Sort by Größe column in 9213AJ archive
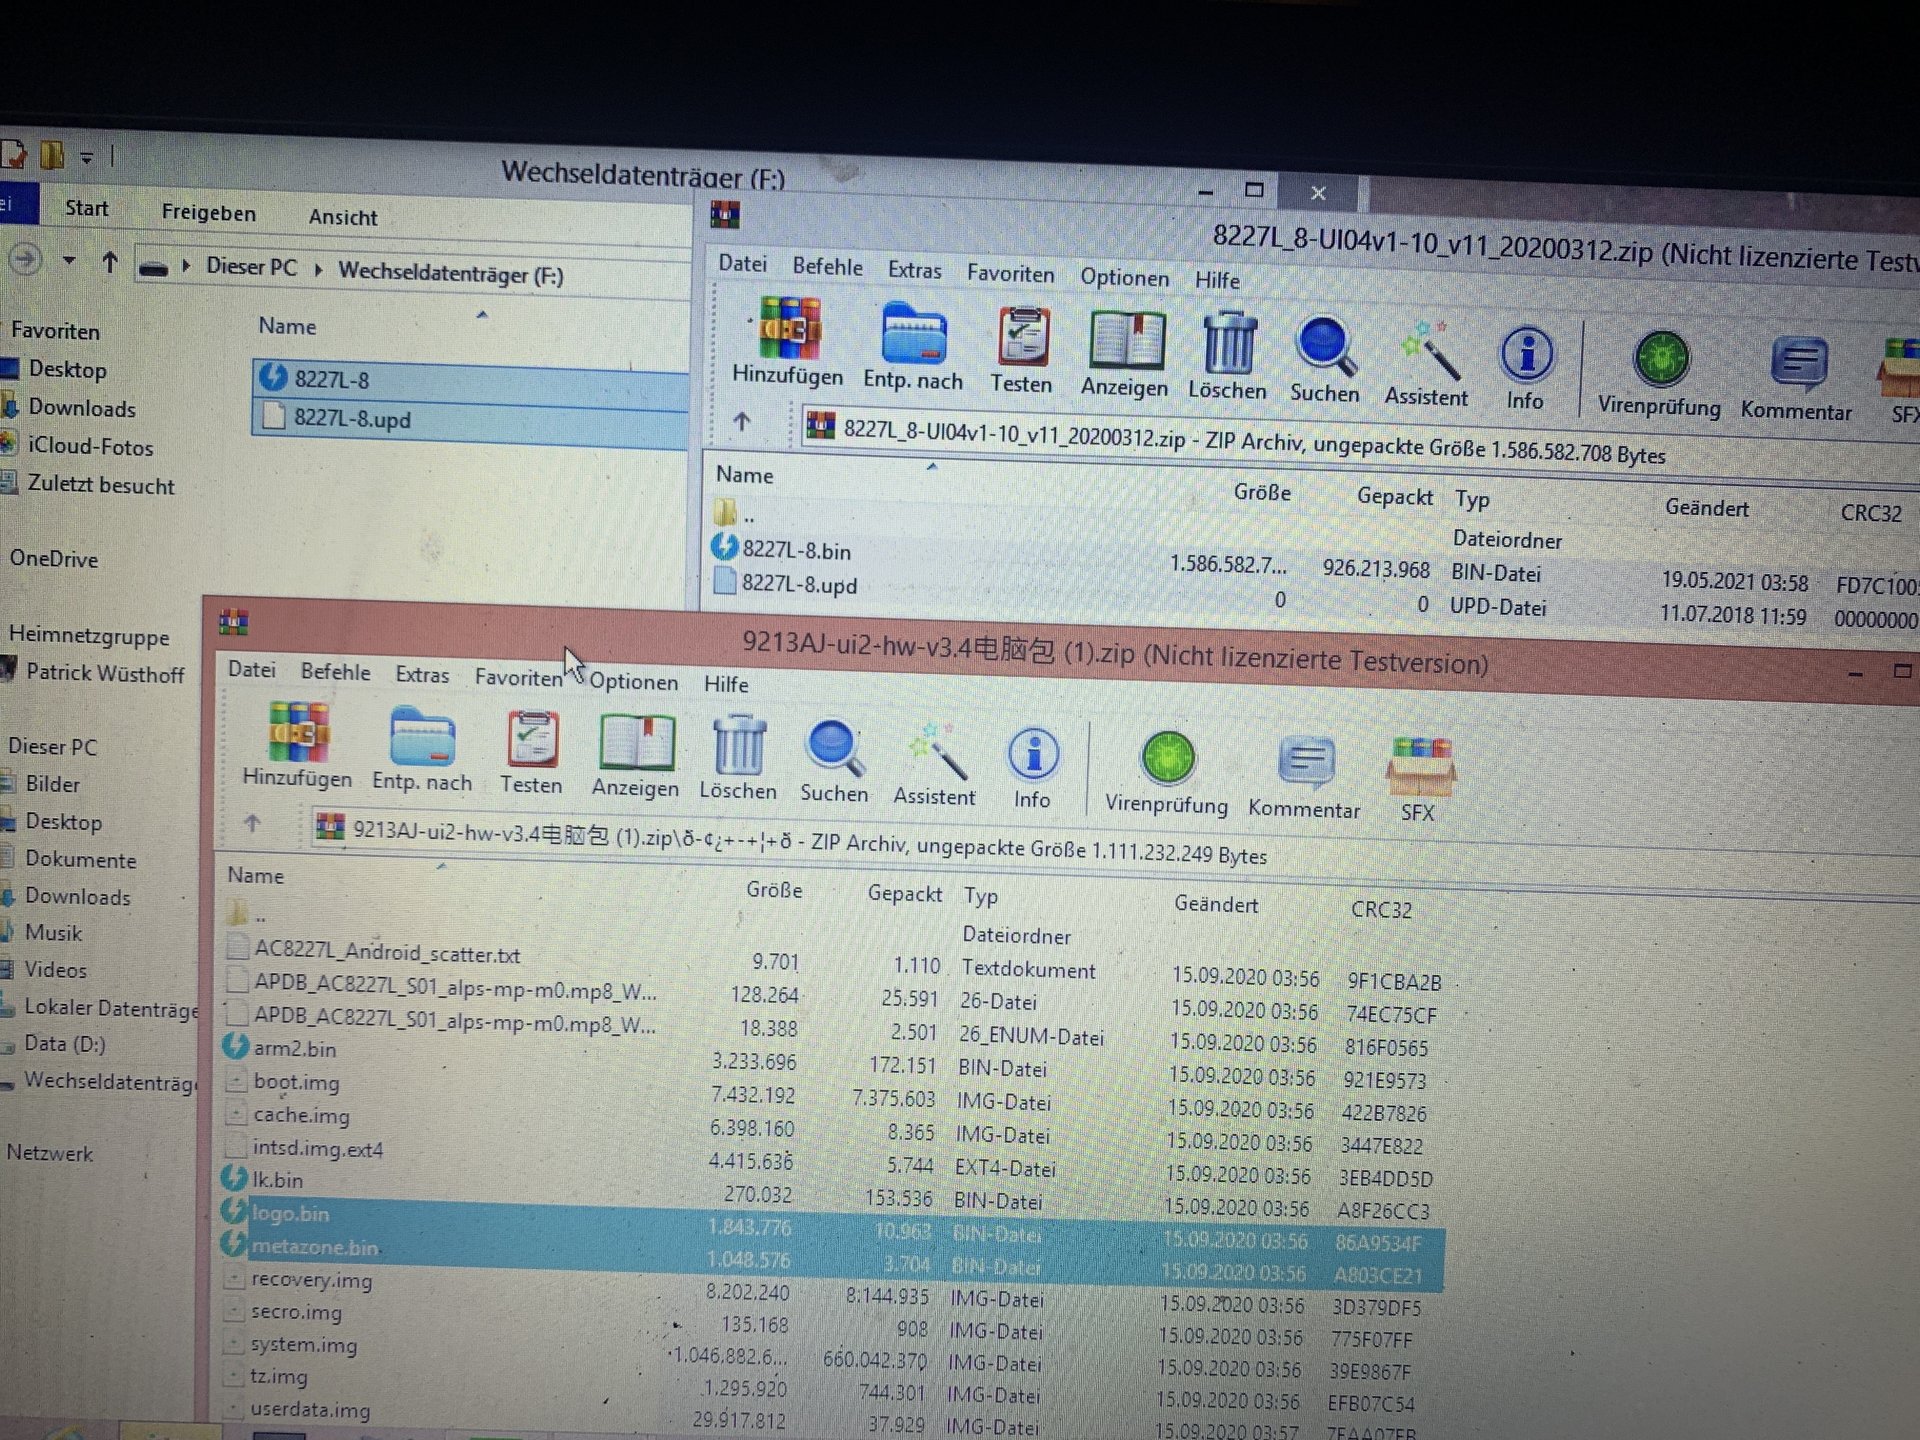The width and height of the screenshot is (1920, 1440). click(775, 889)
